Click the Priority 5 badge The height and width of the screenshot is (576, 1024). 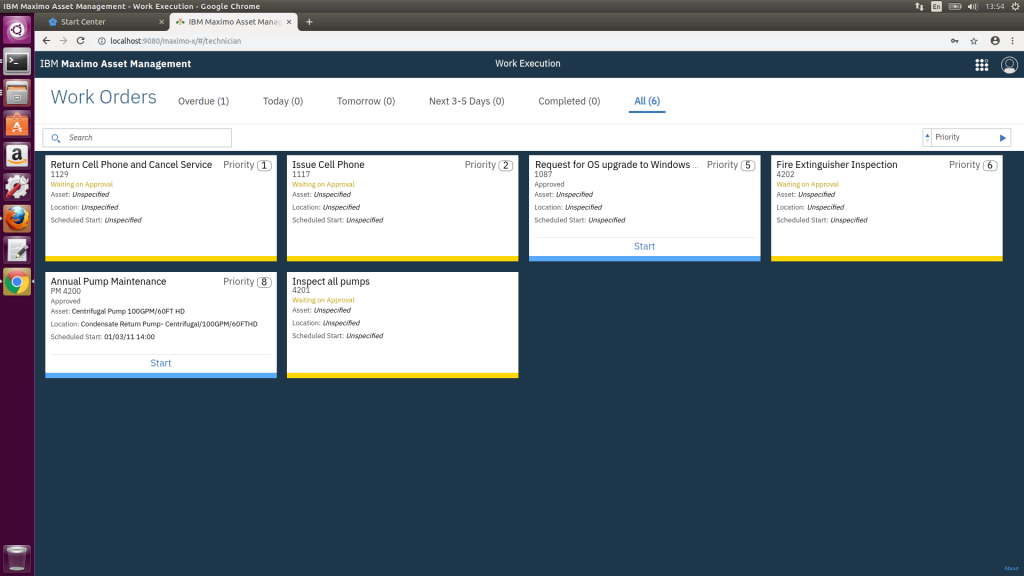tap(748, 165)
